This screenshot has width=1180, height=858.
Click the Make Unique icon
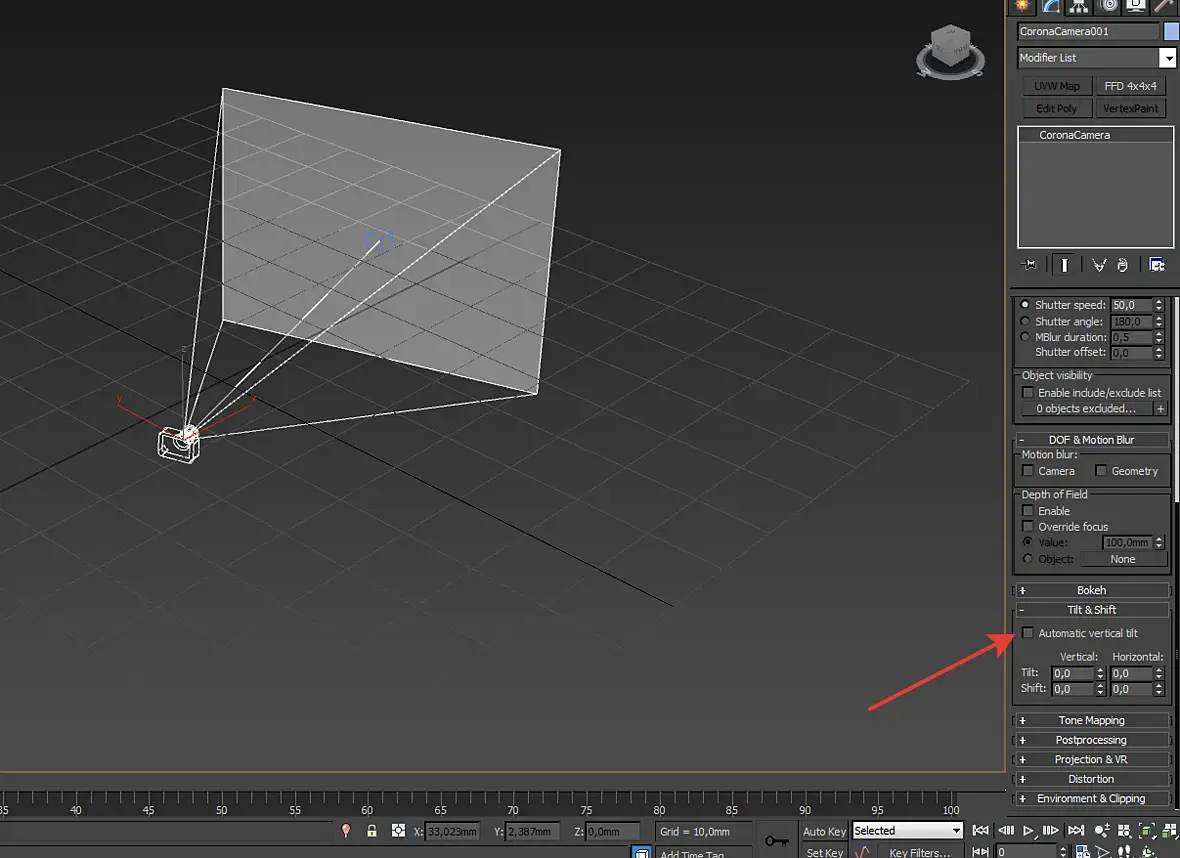[x=1099, y=265]
